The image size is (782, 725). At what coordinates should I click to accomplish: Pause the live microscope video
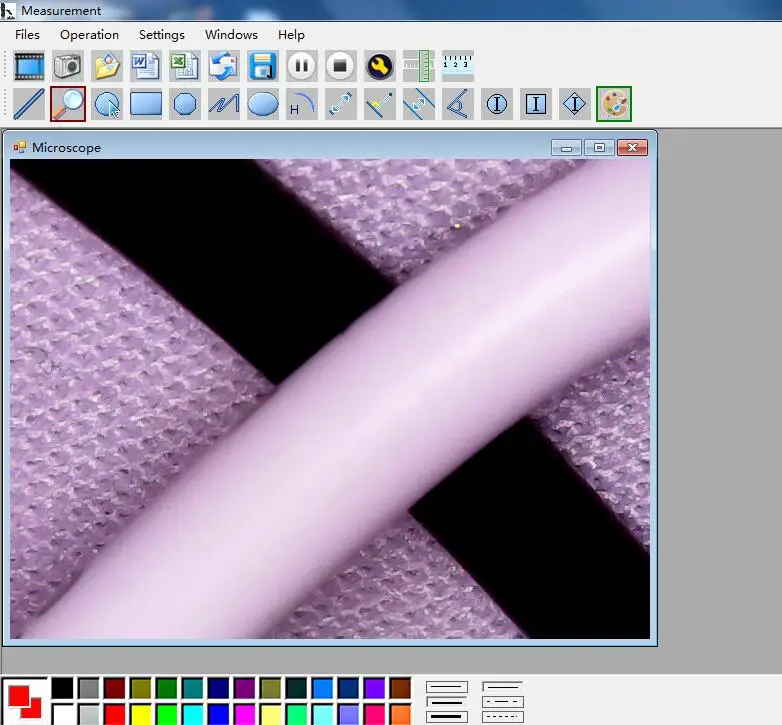pyautogui.click(x=302, y=66)
